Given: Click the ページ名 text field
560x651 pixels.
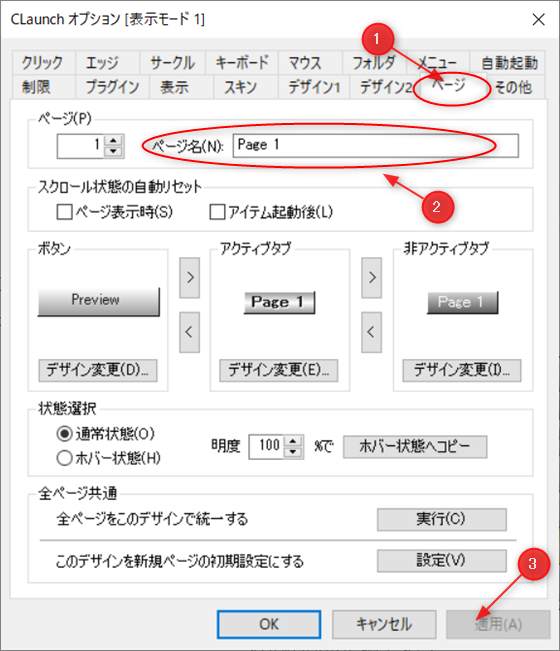Looking at the screenshot, I should [376, 145].
